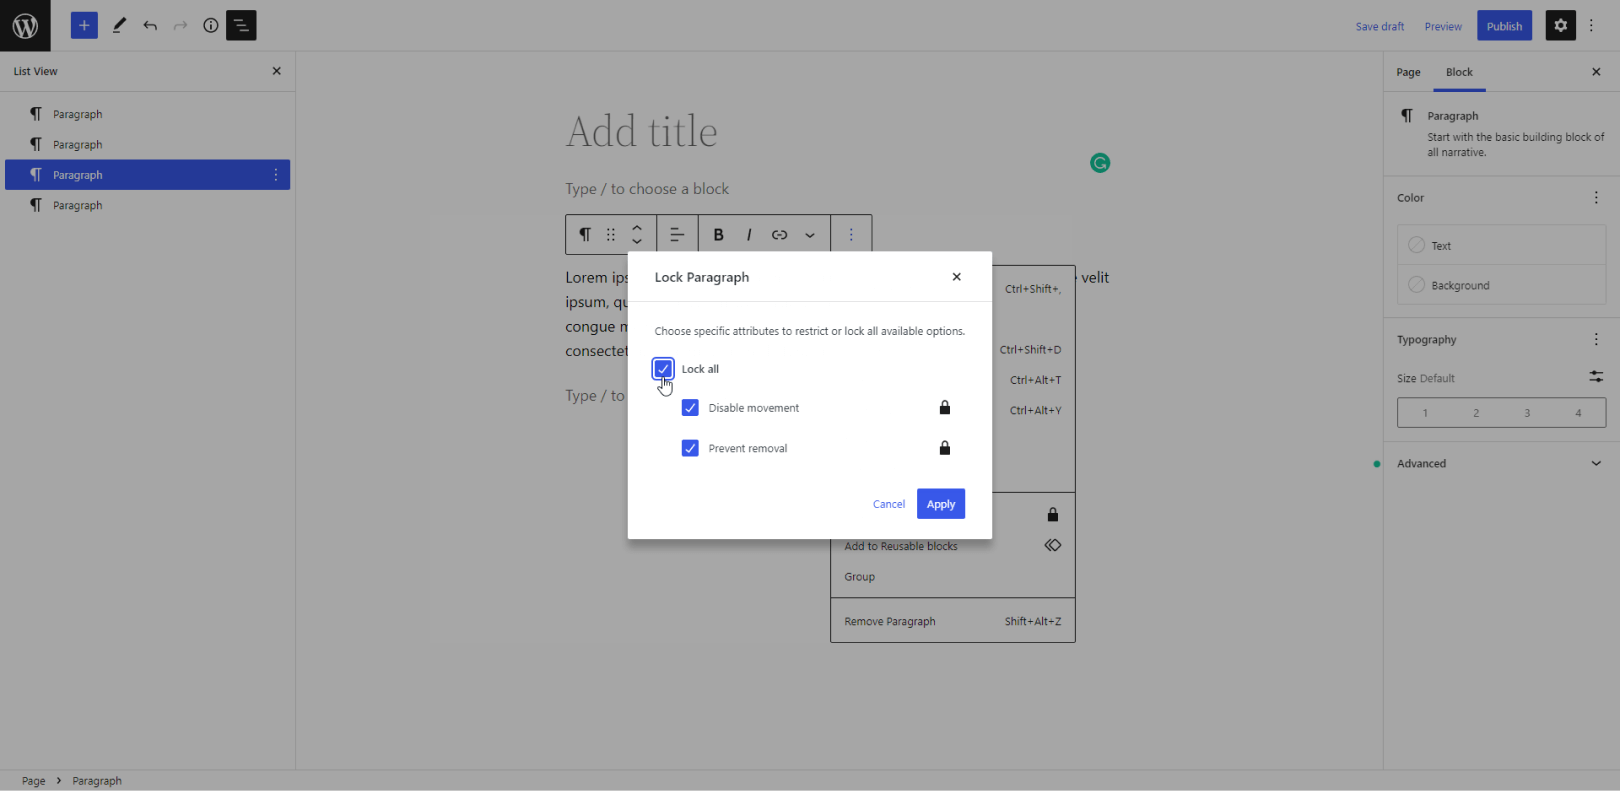This screenshot has width=1620, height=791.
Task: Switch to the Page tab
Action: [1408, 72]
